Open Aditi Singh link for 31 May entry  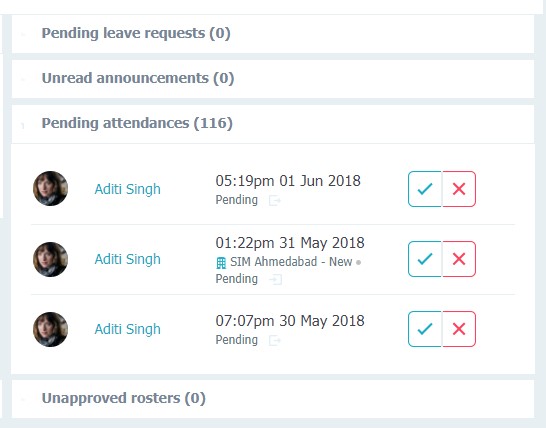point(127,259)
